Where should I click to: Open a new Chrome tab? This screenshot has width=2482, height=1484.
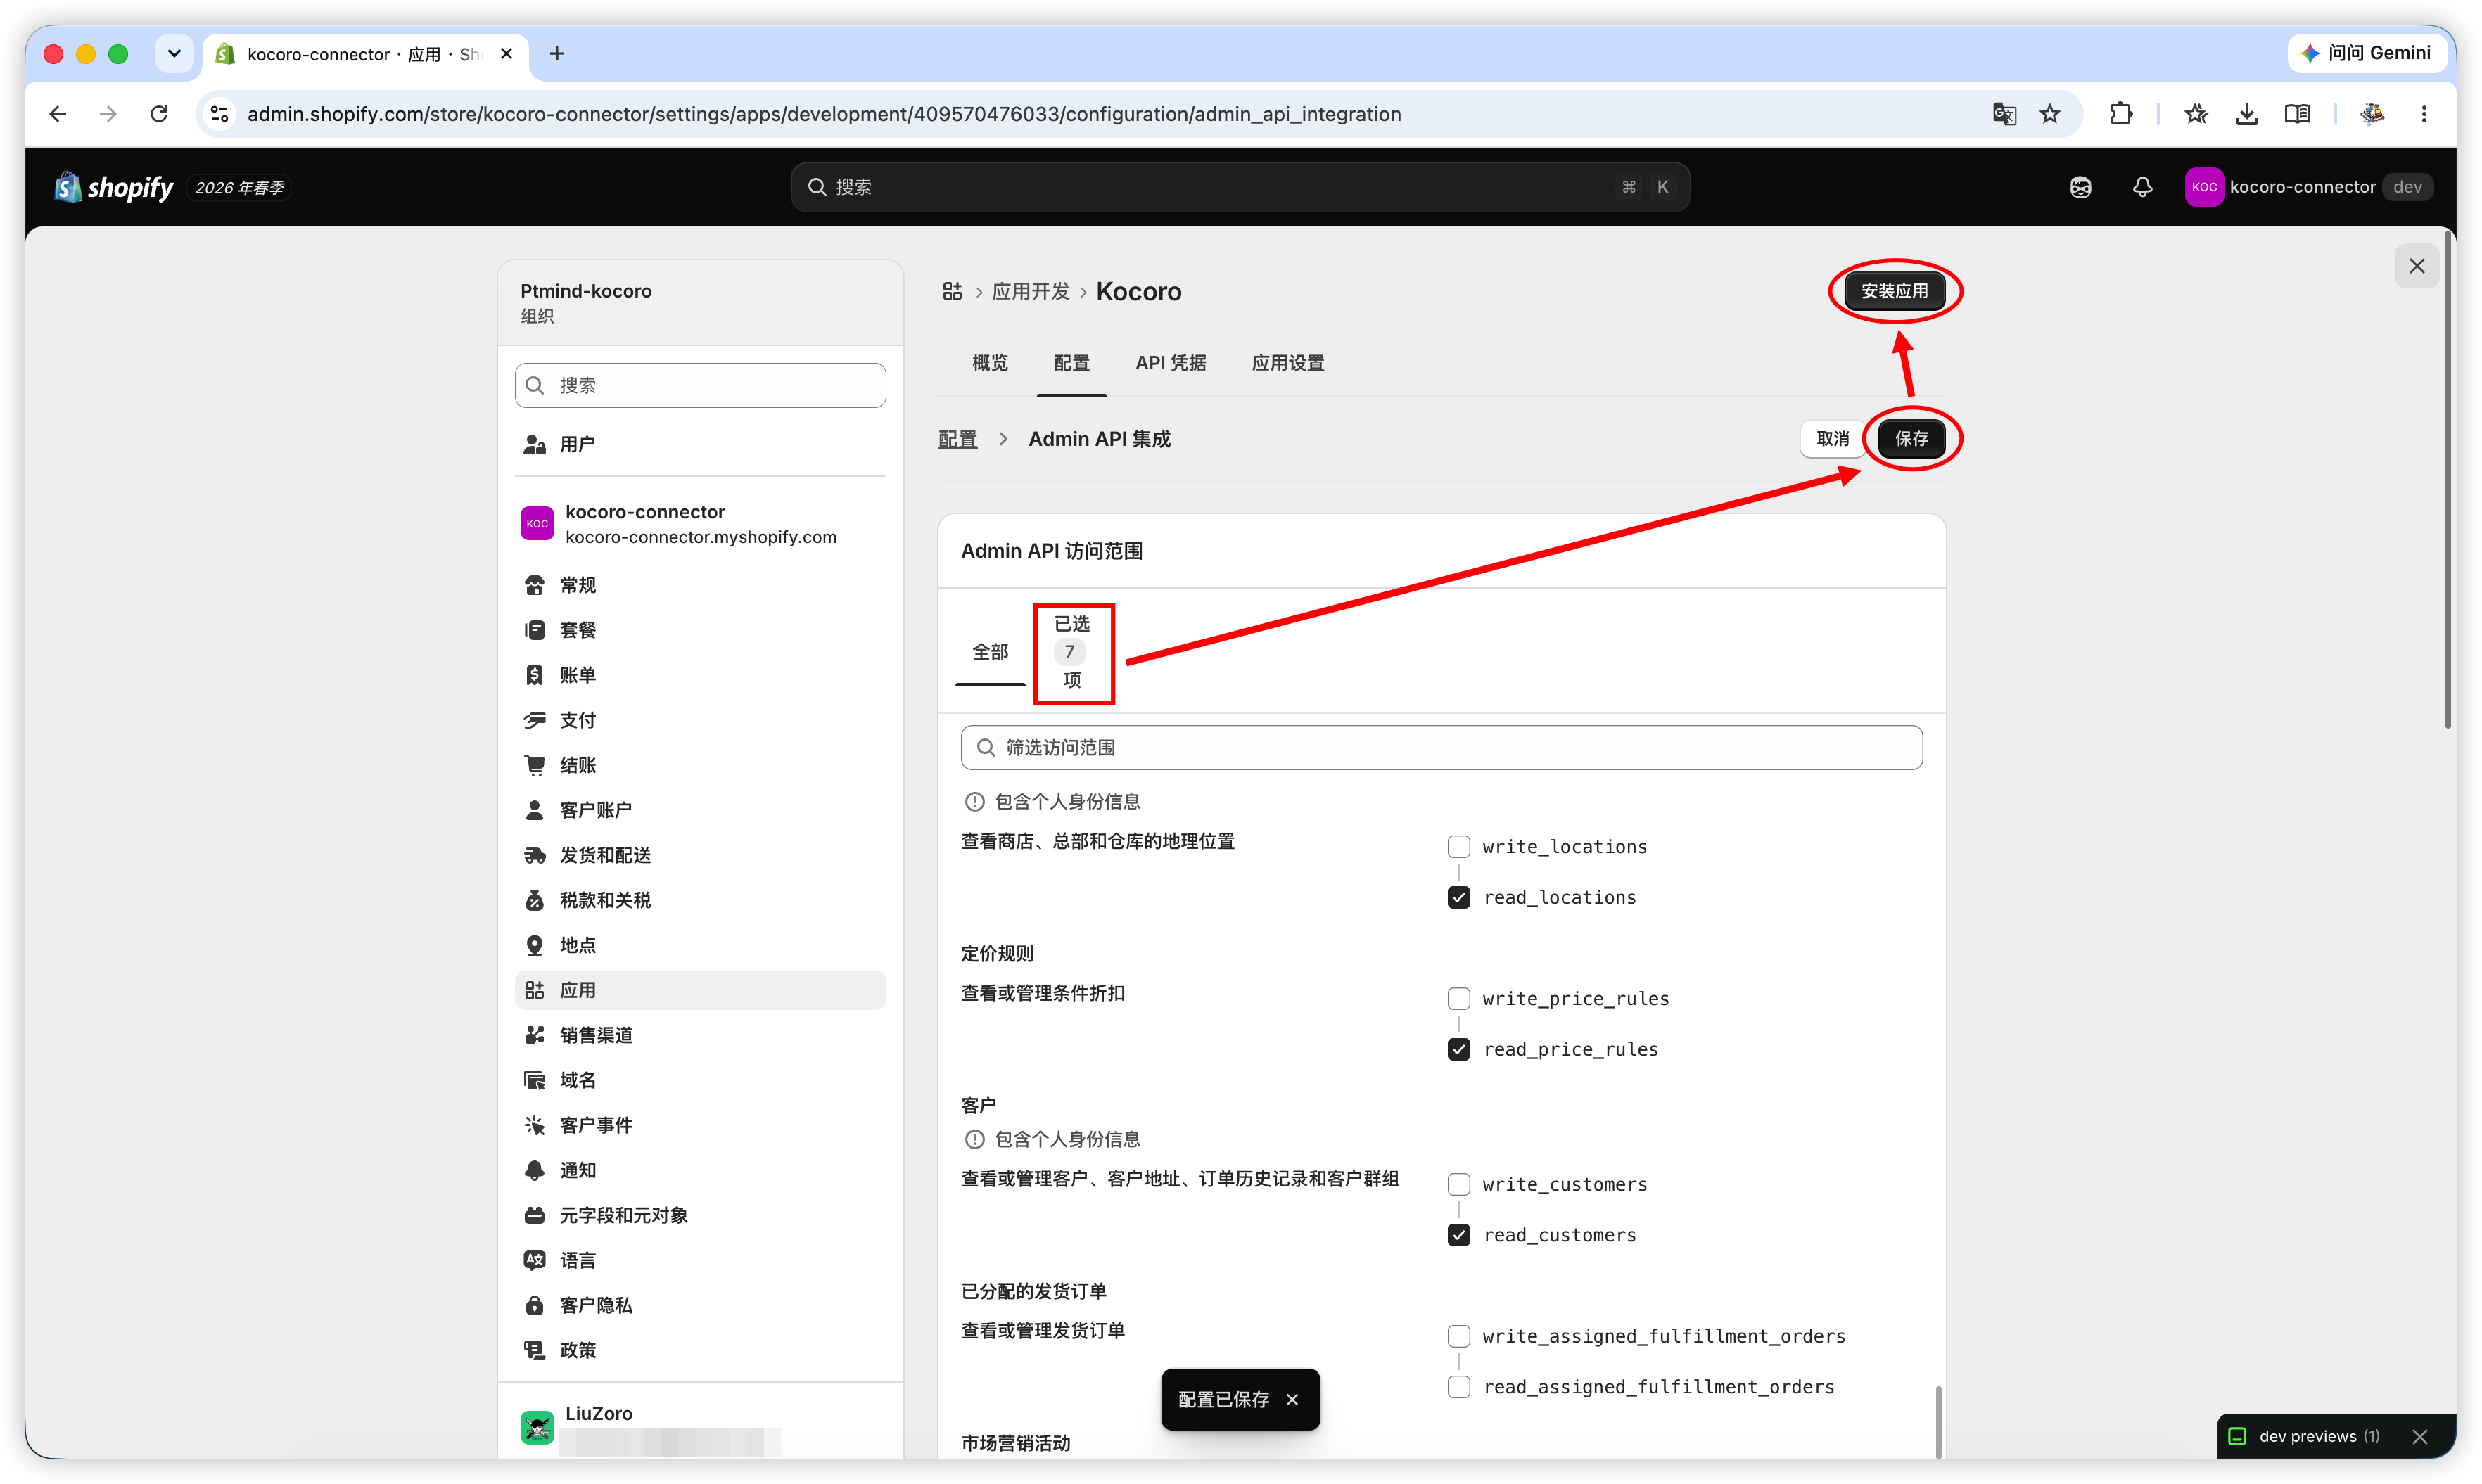tap(557, 54)
